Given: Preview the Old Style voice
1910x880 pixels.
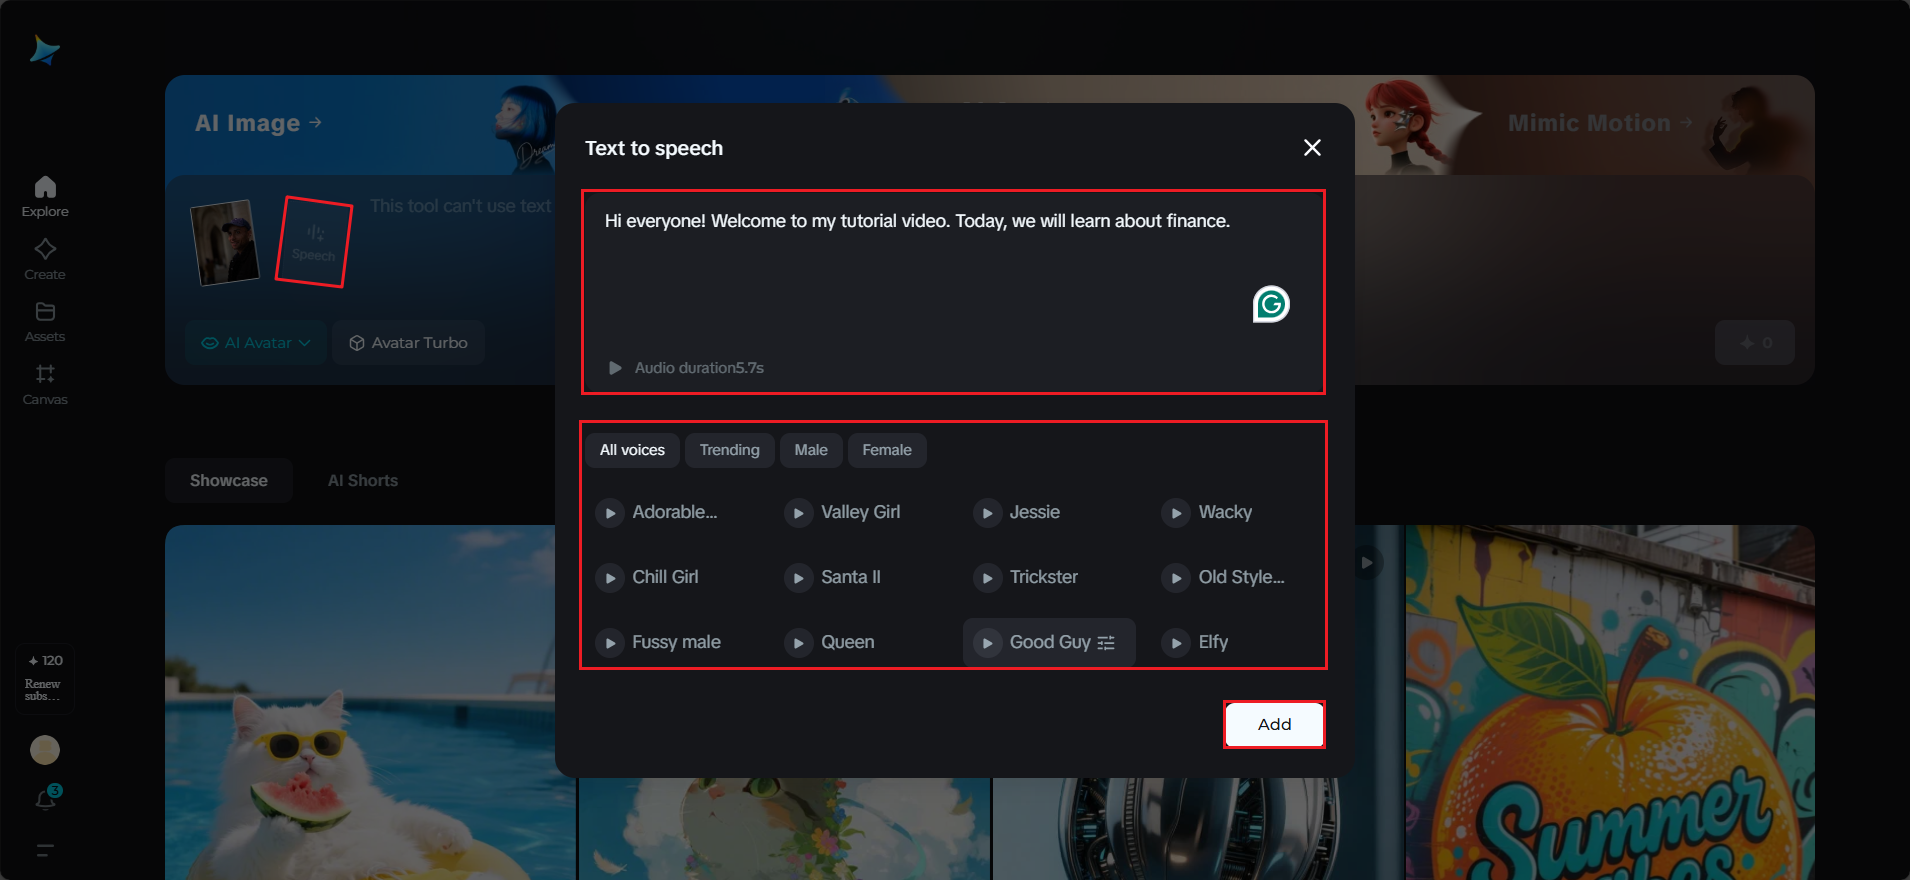Looking at the screenshot, I should coord(1176,578).
